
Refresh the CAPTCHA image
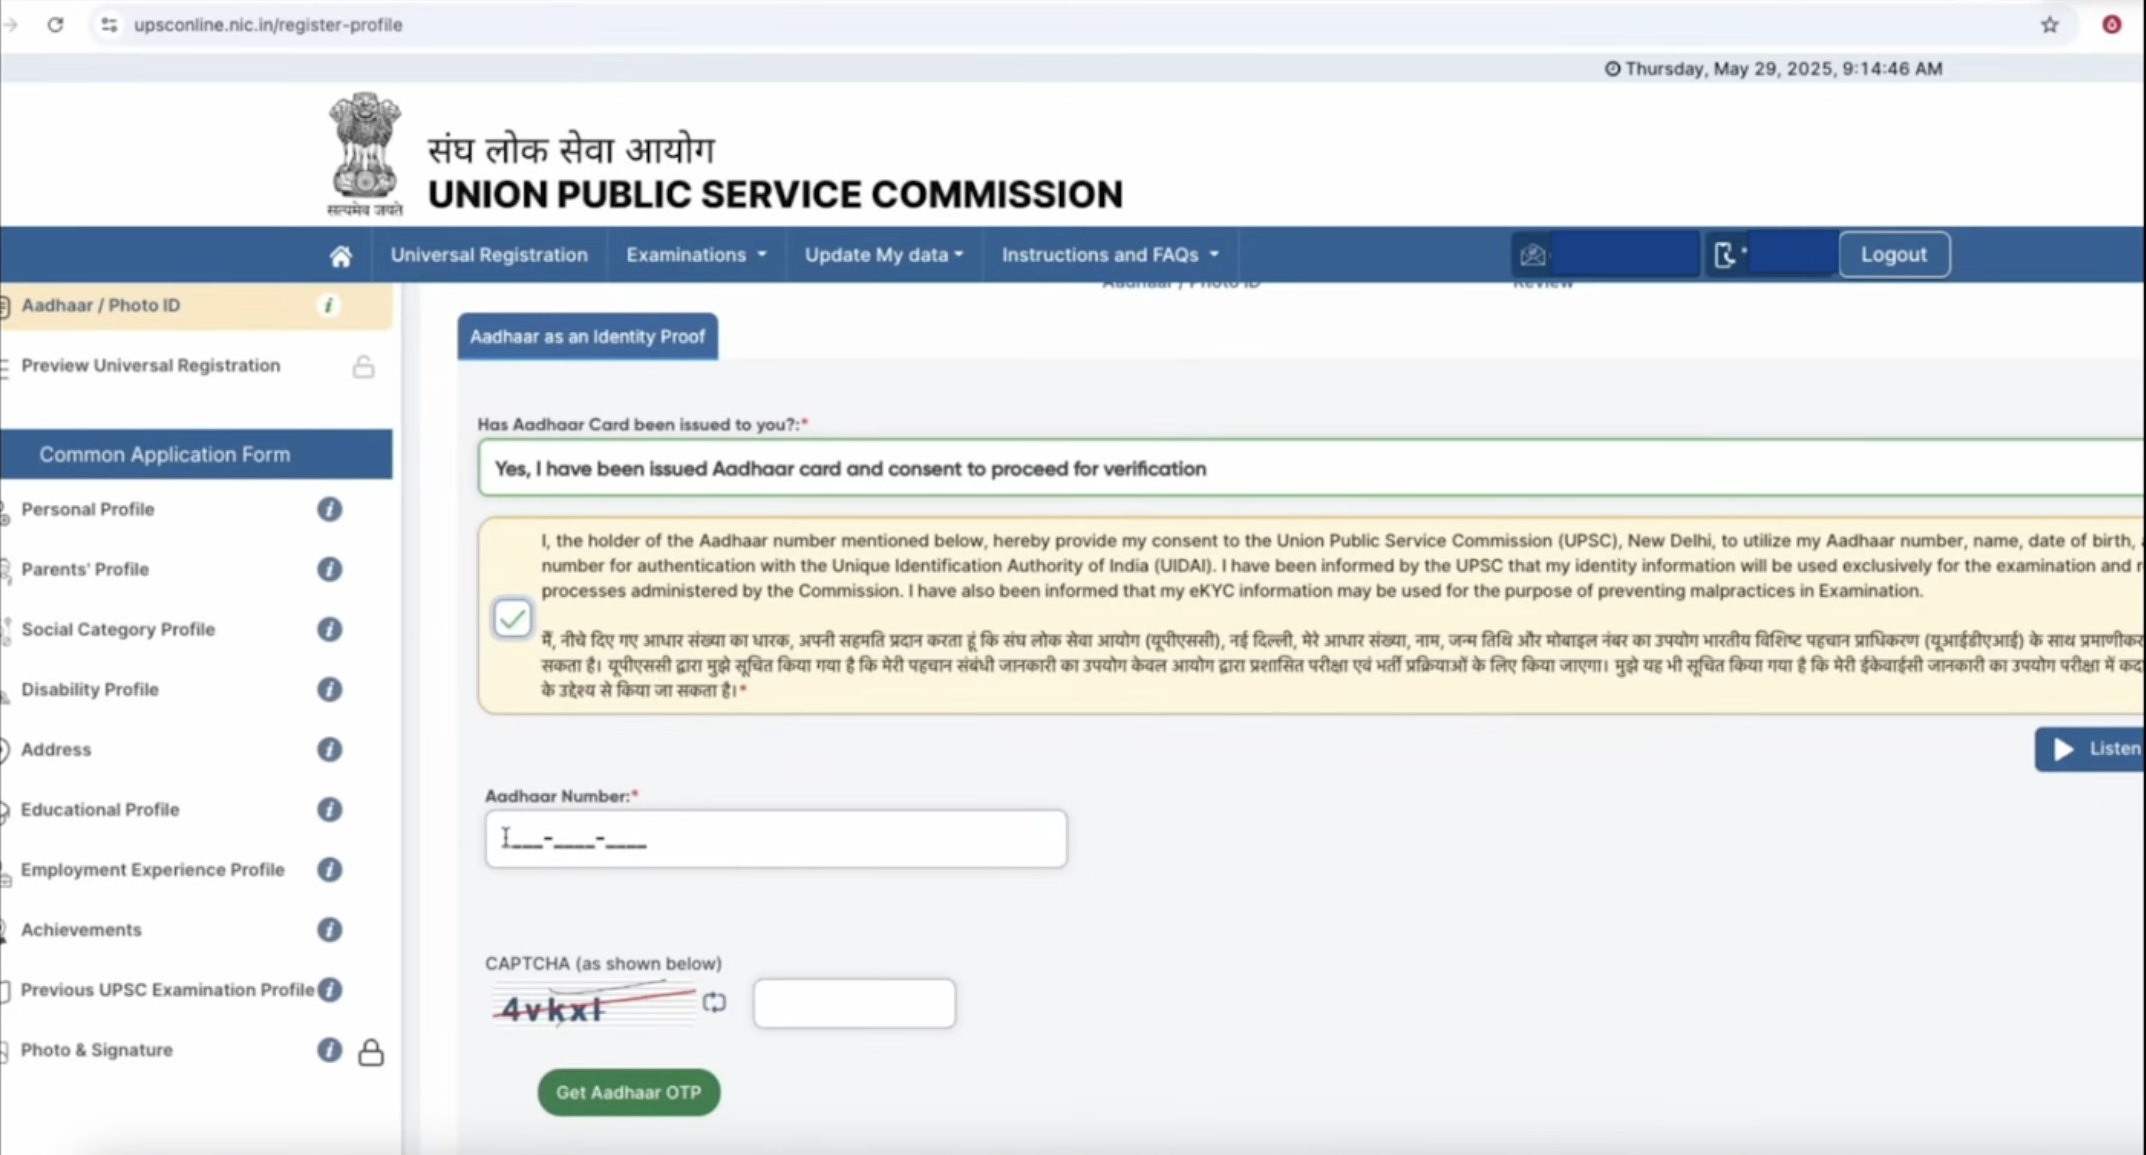coord(714,1002)
